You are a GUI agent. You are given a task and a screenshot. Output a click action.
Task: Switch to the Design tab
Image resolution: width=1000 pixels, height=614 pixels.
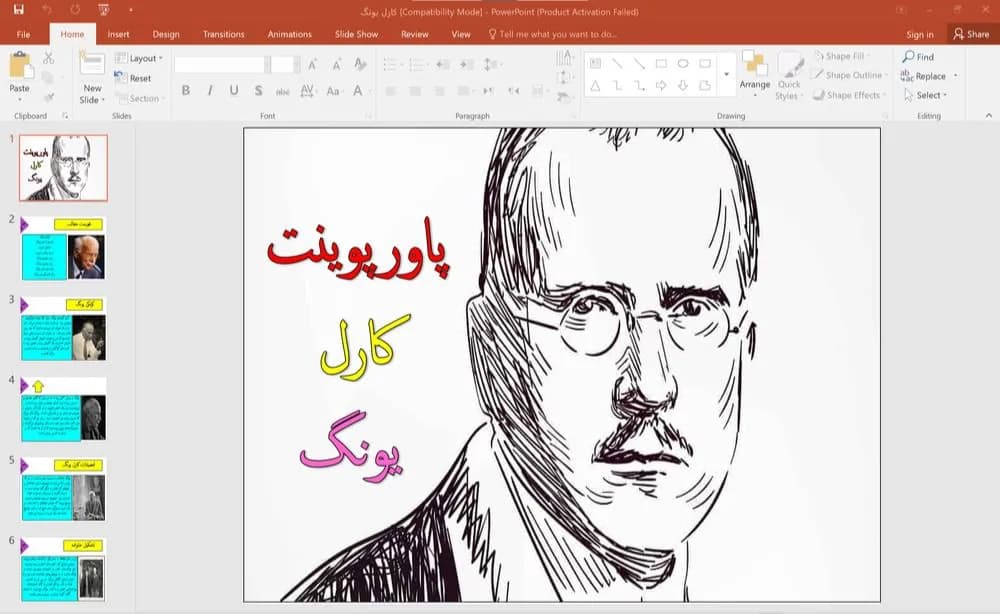click(166, 34)
